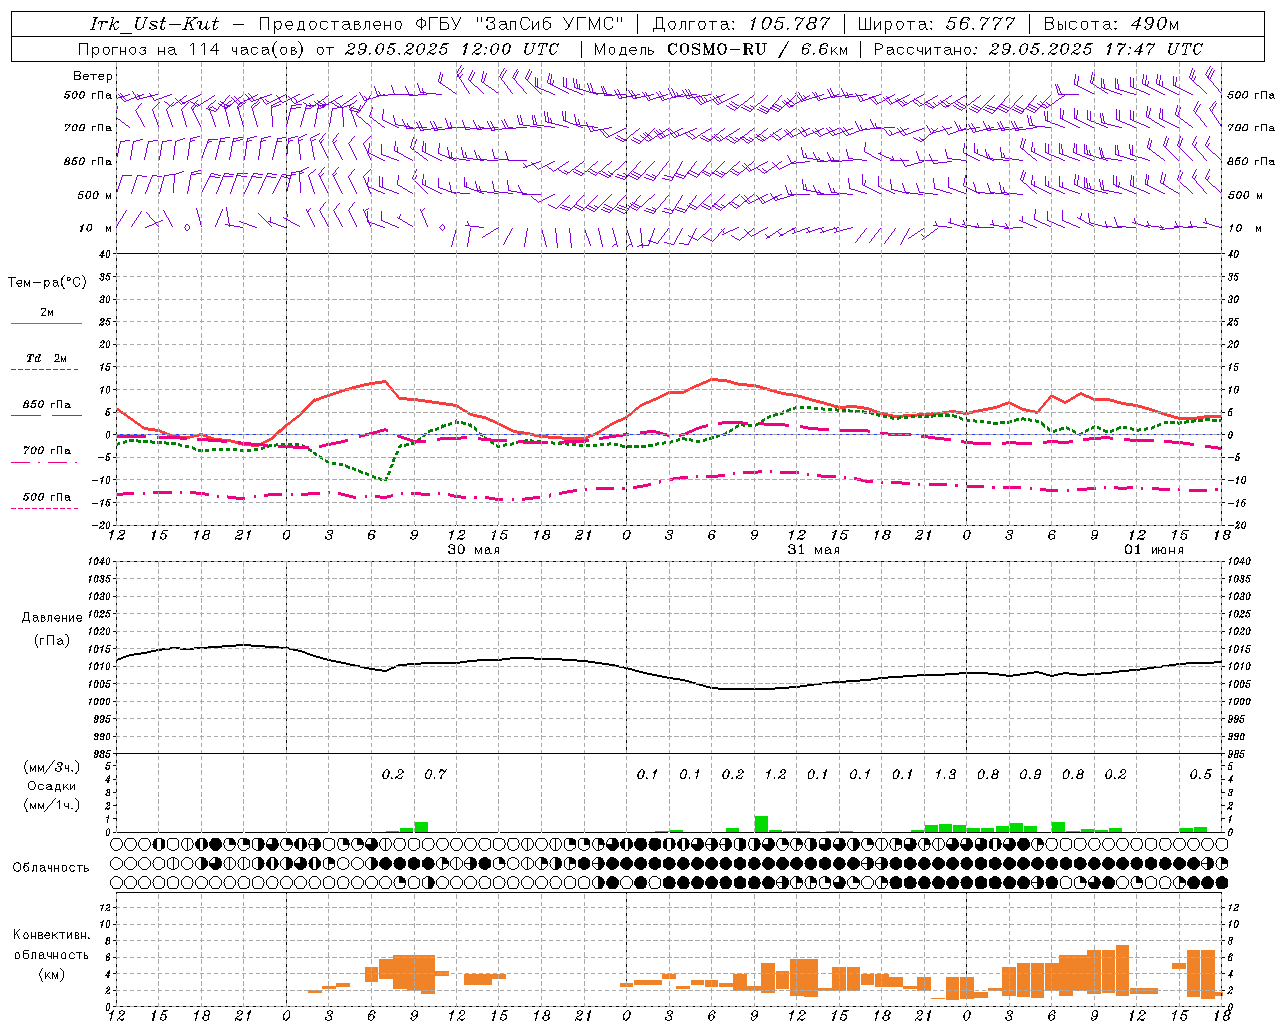Click the station name Irk_Ust-Kut
Image resolution: width=1280 pixels, height=1024 pixels.
(154, 24)
